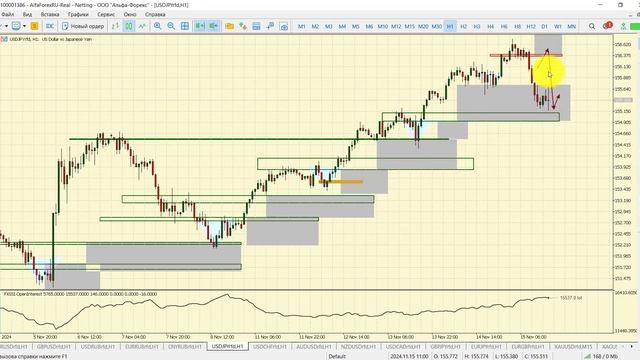Switch to the NZDUSD H1 chart tab
This screenshot has width=640, height=360.
point(358,347)
